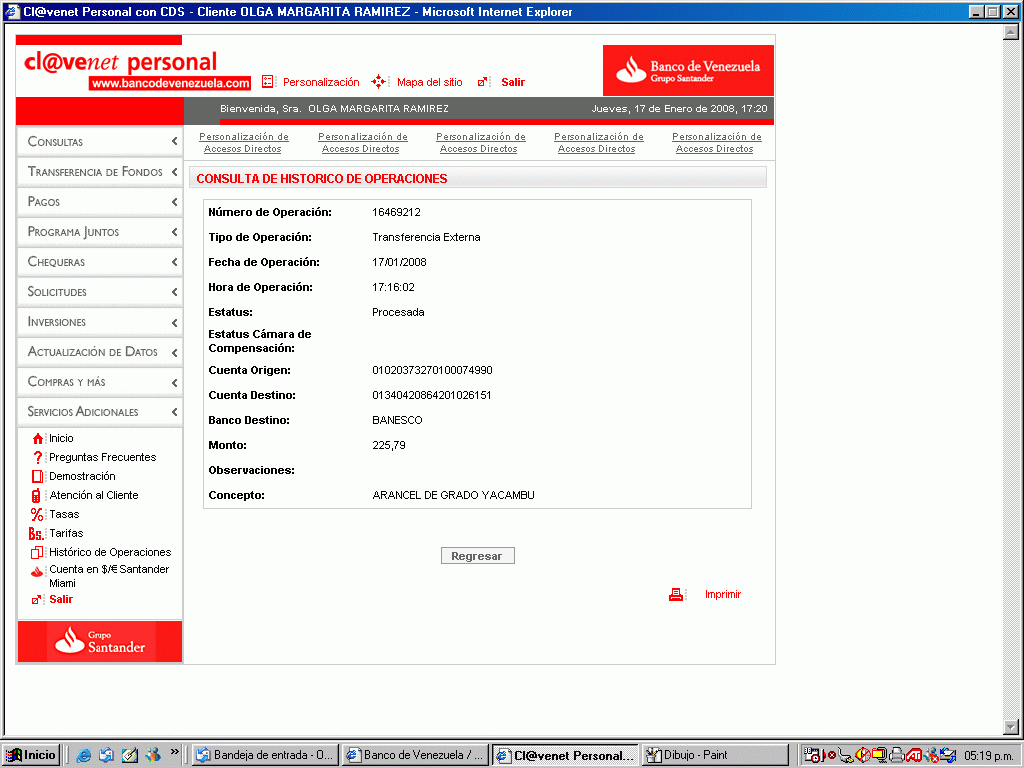This screenshot has width=1024, height=768.
Task: Click the Inicio home icon in sidebar
Action: [x=38, y=439]
